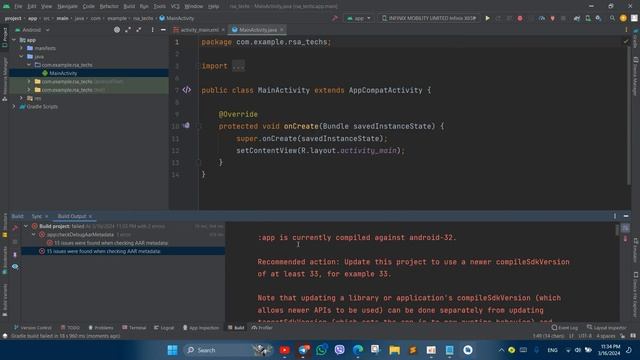Switch to the Sync tab in Build panel
Screen dimensions: 640x360
[x=37, y=216]
